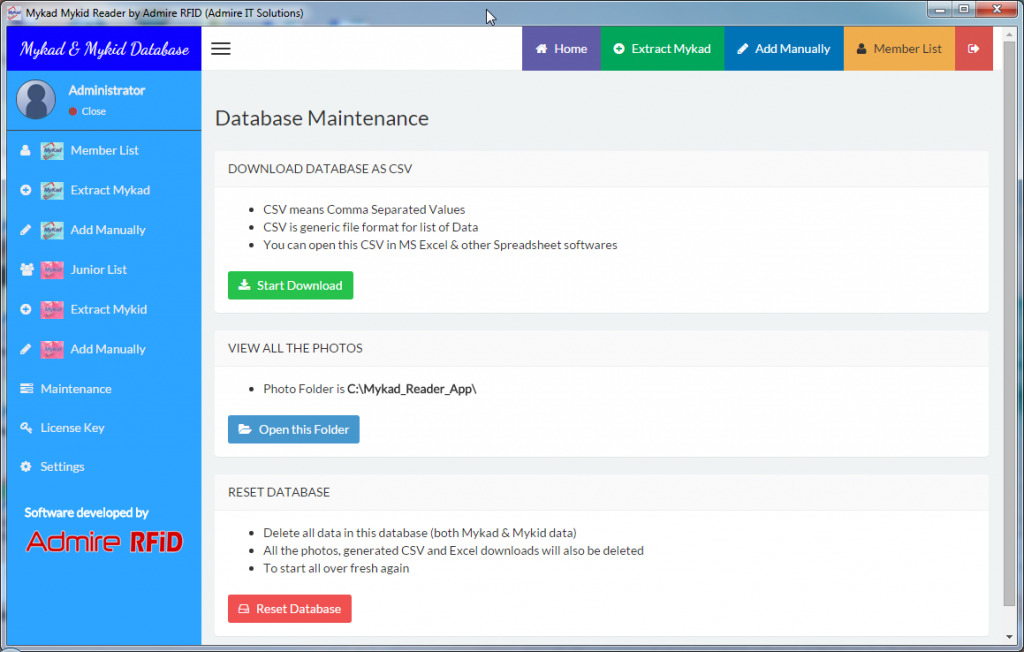
Task: Open Settings in the sidebar
Action: coord(62,467)
